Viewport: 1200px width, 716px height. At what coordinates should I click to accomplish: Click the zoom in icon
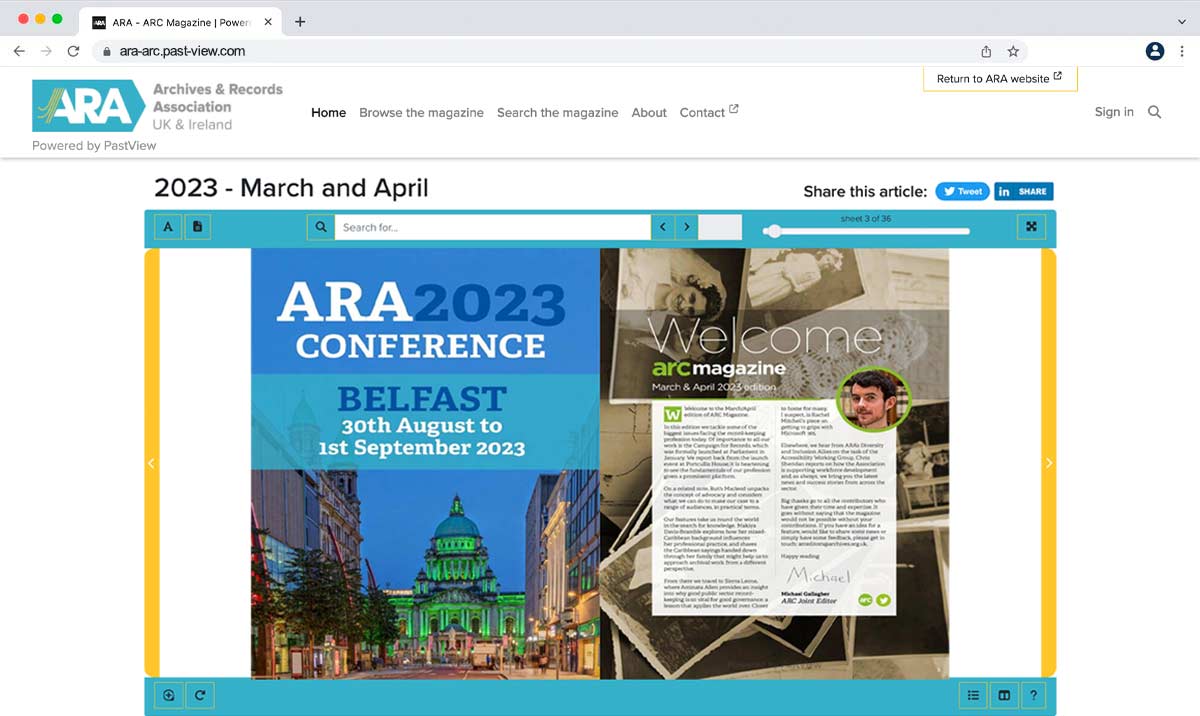[169, 695]
